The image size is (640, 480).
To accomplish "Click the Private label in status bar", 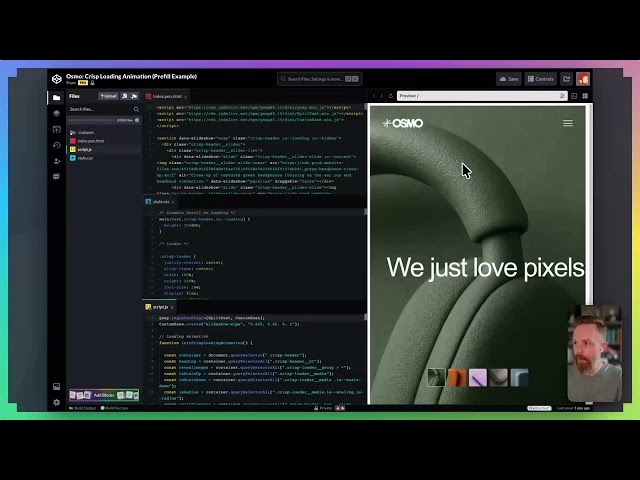I will [x=323, y=408].
